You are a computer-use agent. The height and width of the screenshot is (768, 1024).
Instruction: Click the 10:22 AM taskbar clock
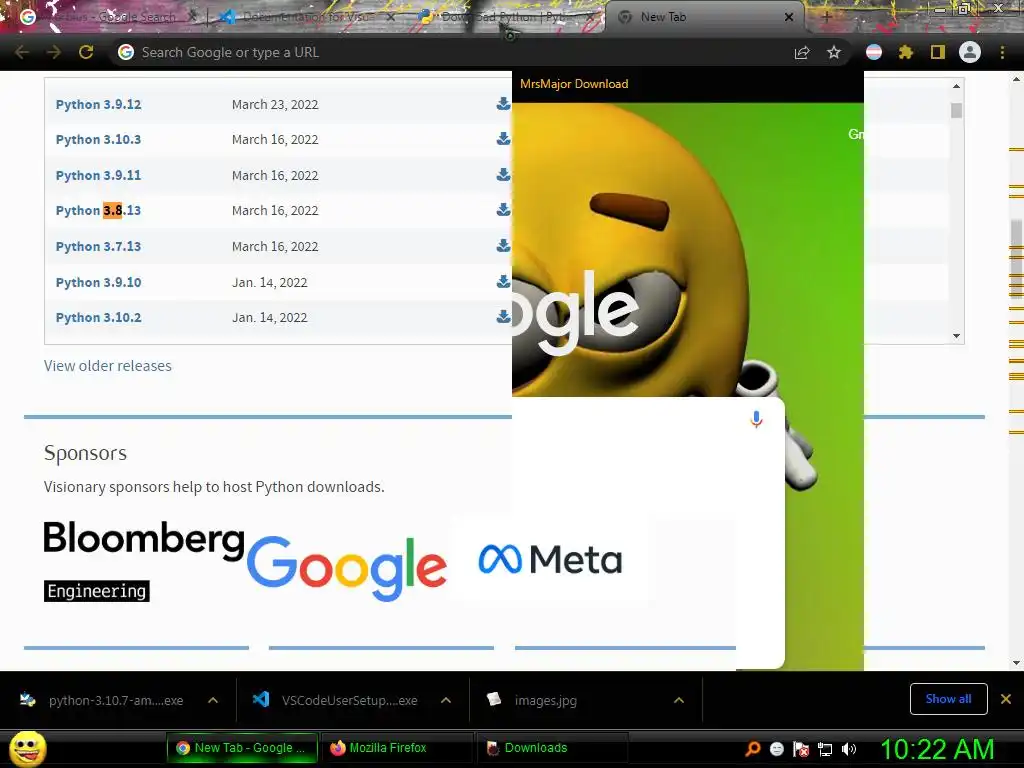[937, 749]
